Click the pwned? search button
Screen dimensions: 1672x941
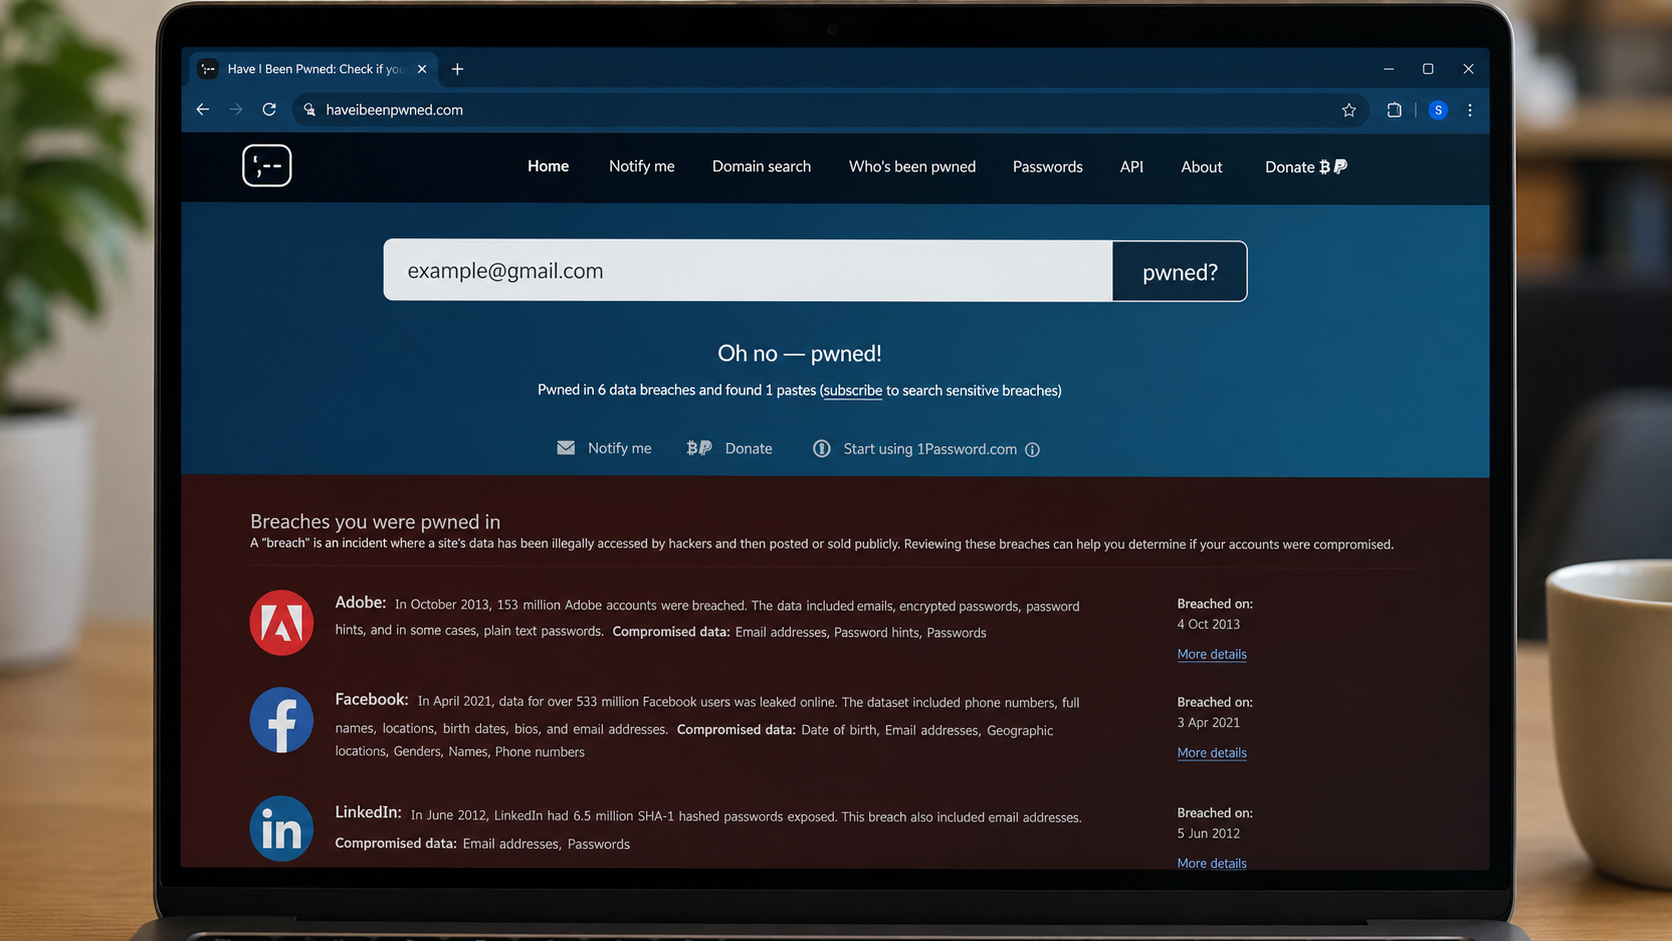(x=1180, y=271)
